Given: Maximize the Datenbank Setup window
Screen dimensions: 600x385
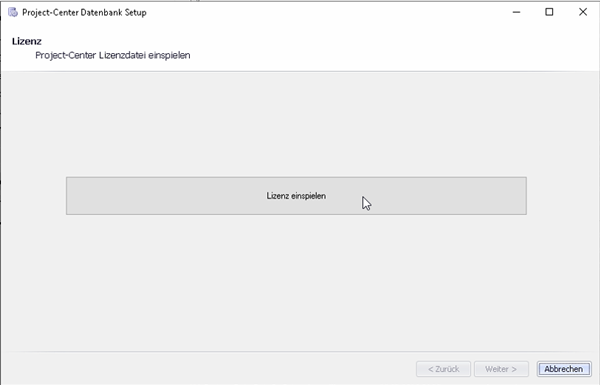Looking at the screenshot, I should (549, 12).
